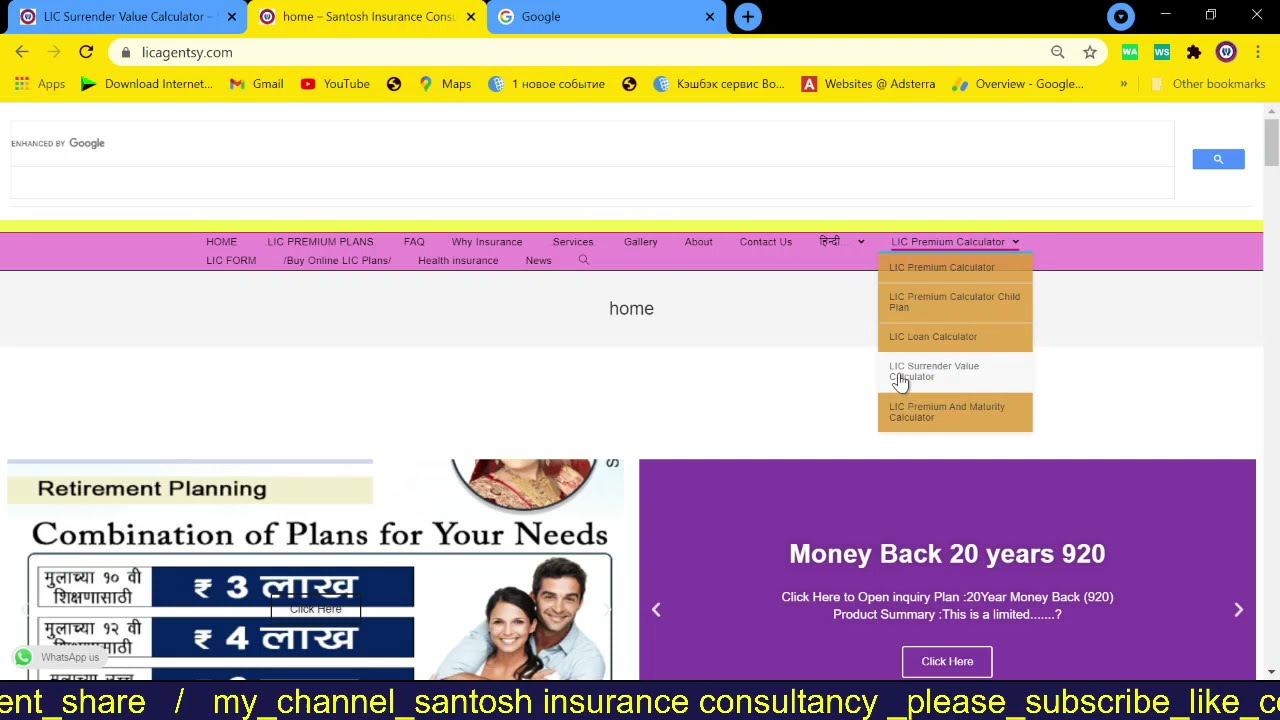Click Here button under Money Back plan
Viewport: 1280px width, 720px height.
click(947, 661)
